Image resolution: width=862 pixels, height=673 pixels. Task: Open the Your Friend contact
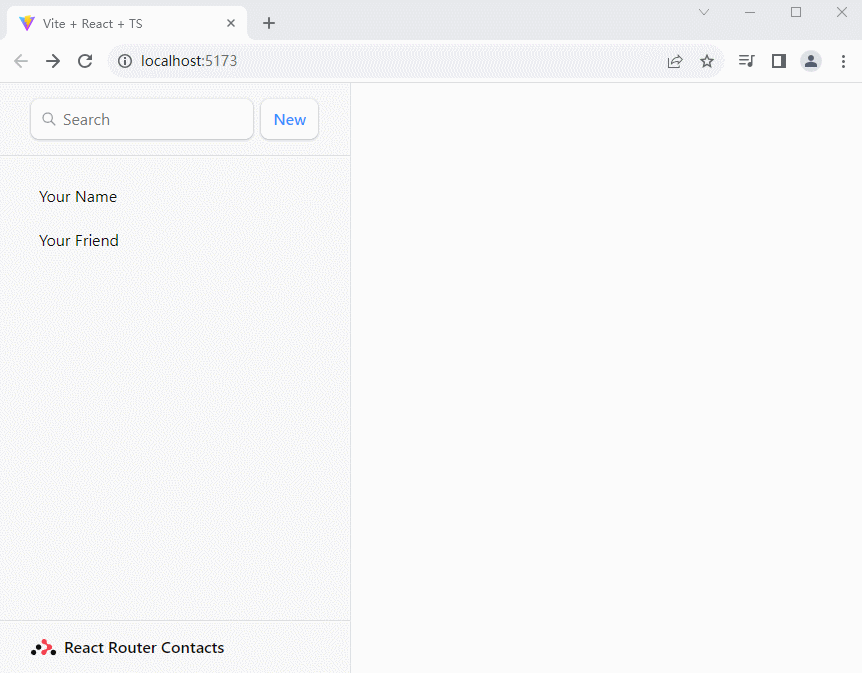coord(79,241)
